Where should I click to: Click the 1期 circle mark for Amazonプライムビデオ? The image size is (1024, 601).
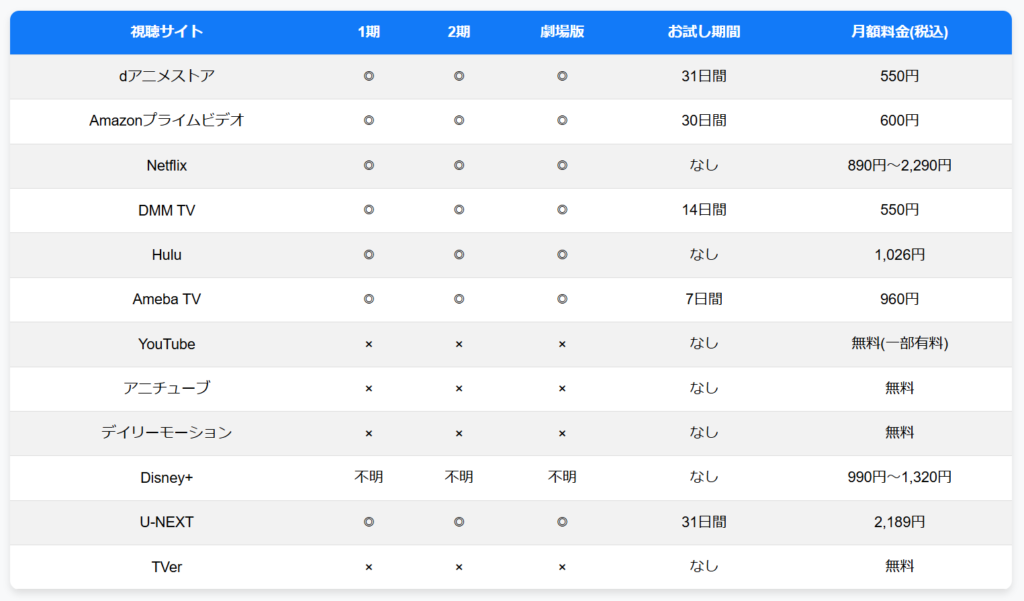[368, 120]
